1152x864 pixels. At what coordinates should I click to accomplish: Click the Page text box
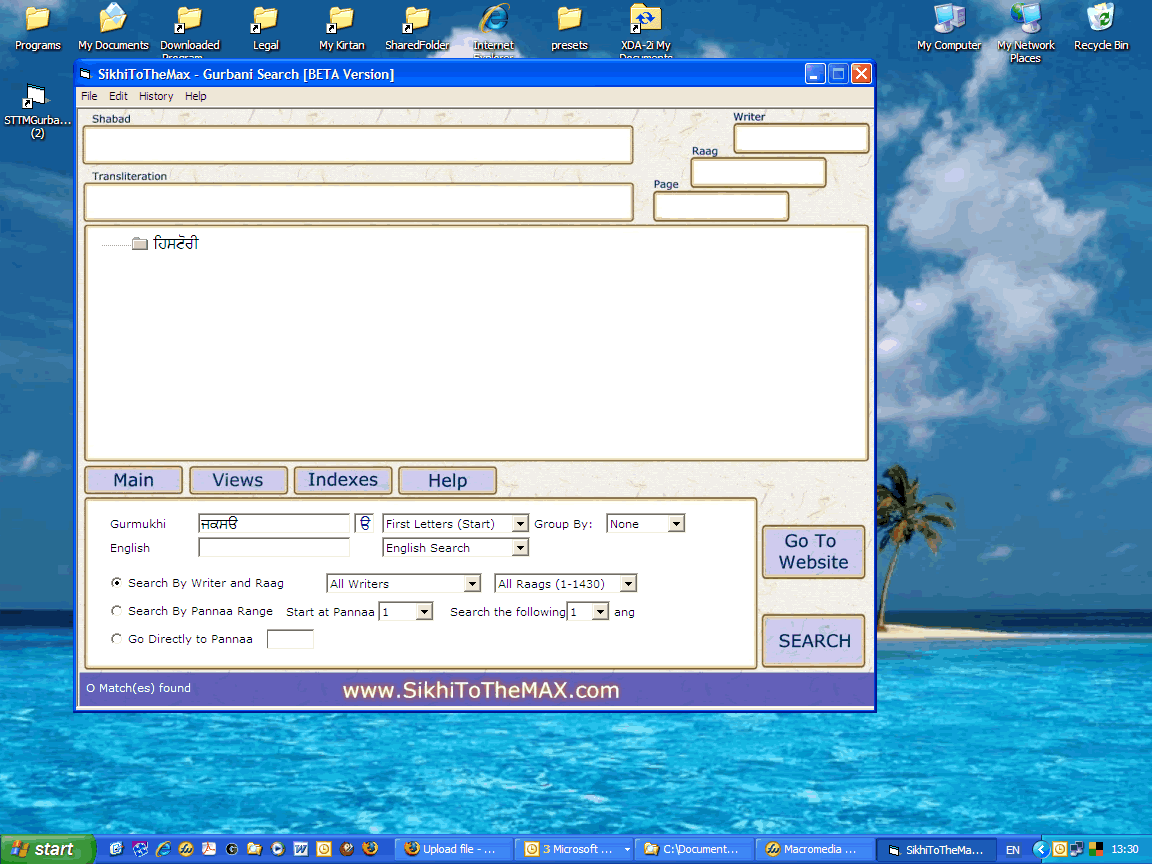tap(721, 206)
